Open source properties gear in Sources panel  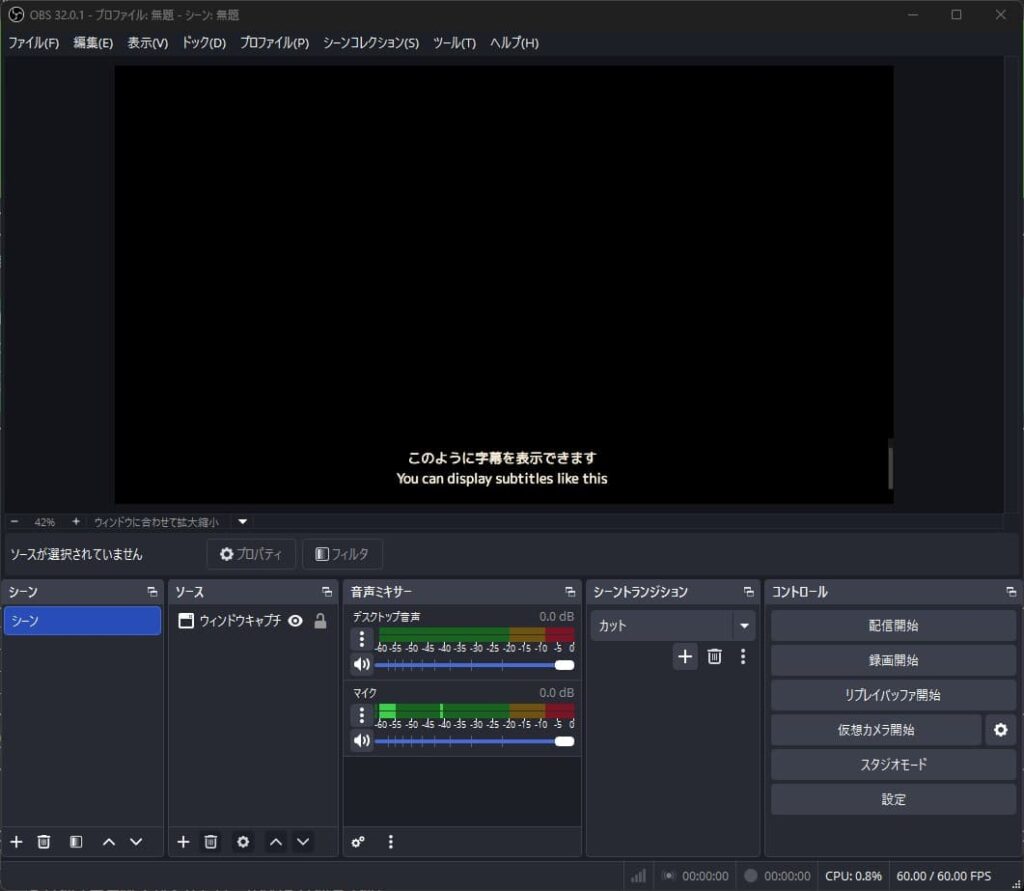point(243,842)
